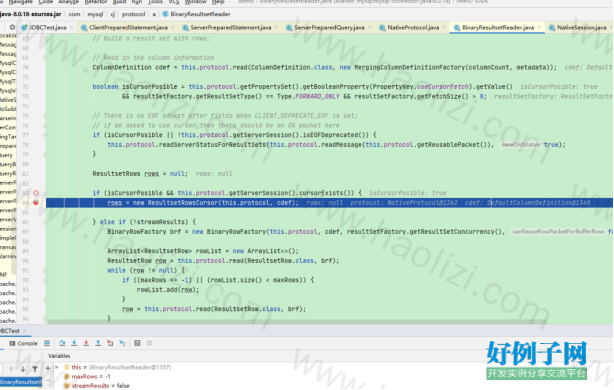
Task: Expand the 'this' variable node
Action: pyautogui.click(x=57, y=367)
